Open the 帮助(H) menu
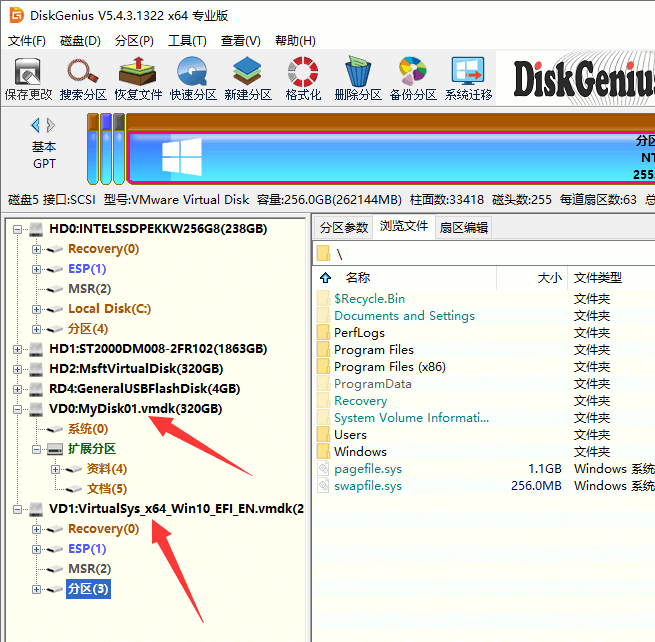The width and height of the screenshot is (655, 642). [x=295, y=41]
